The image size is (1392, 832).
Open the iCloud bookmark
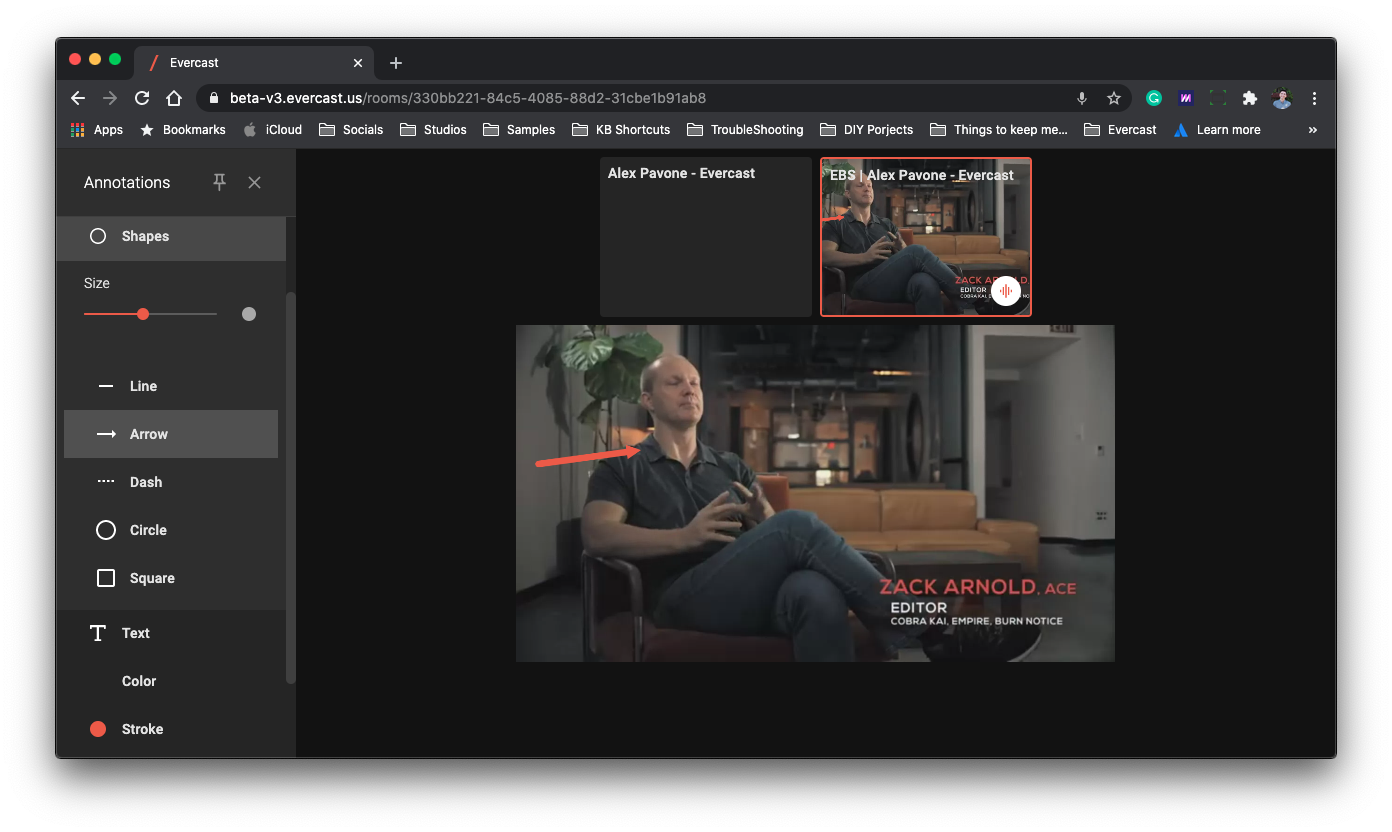click(272, 130)
